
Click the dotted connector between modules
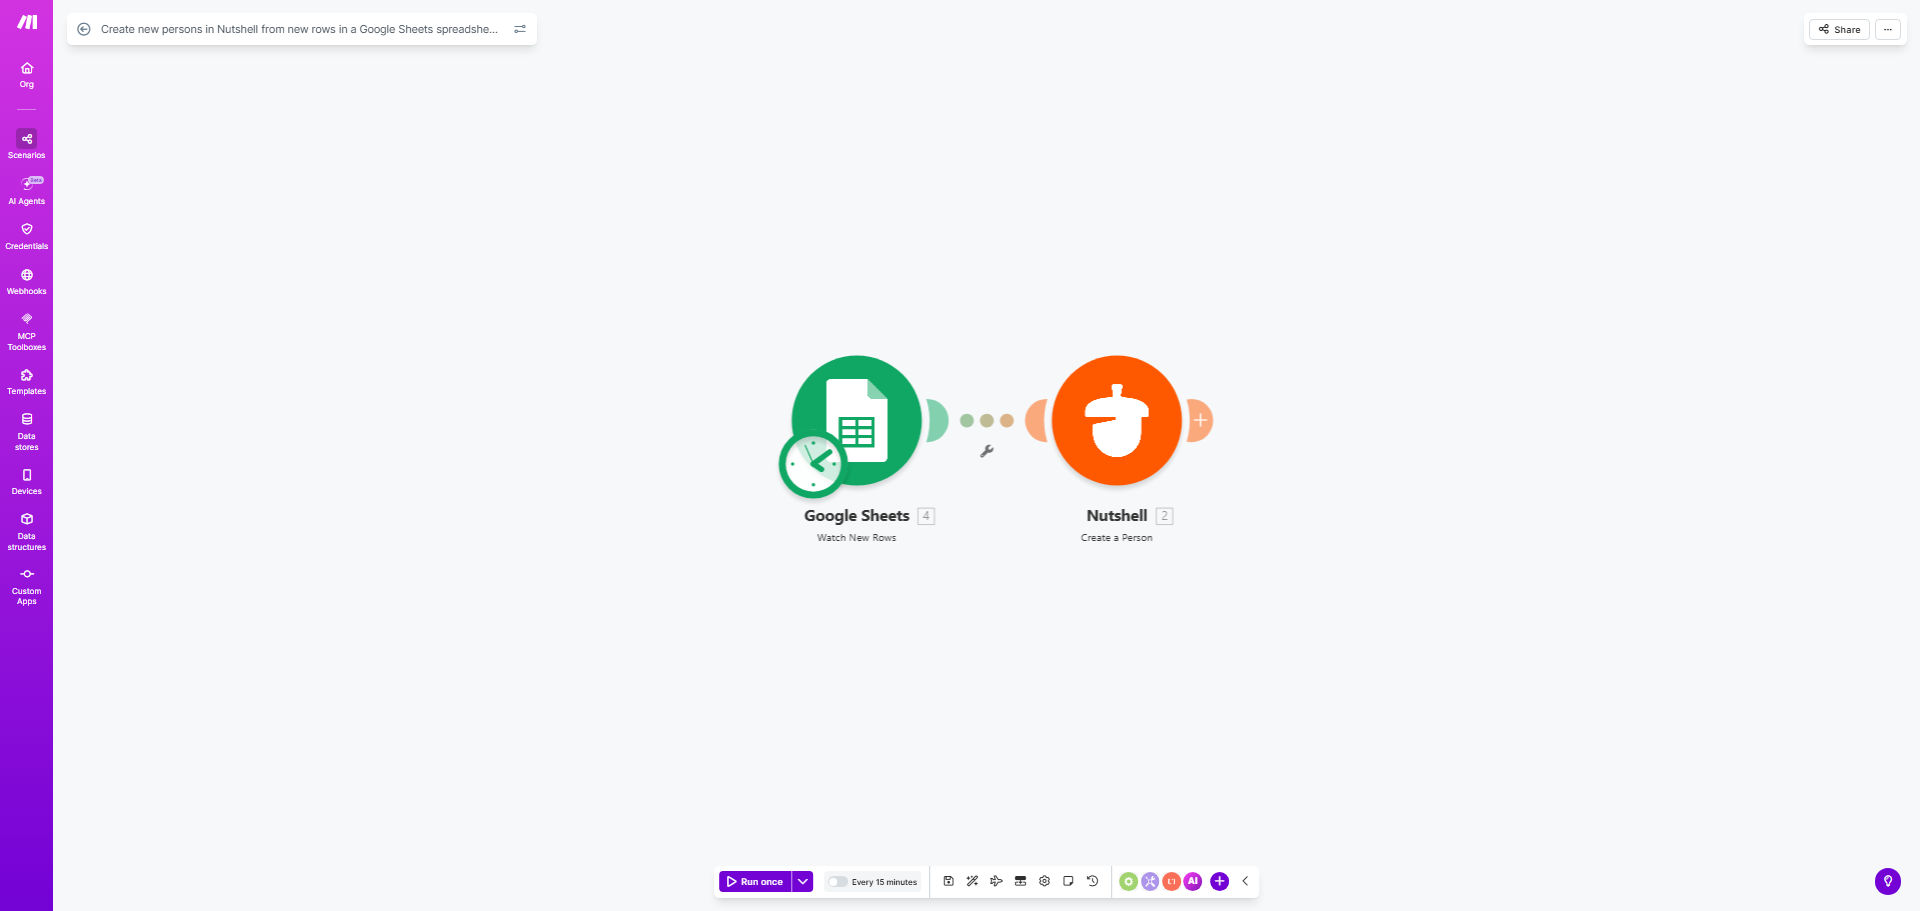[x=987, y=421]
